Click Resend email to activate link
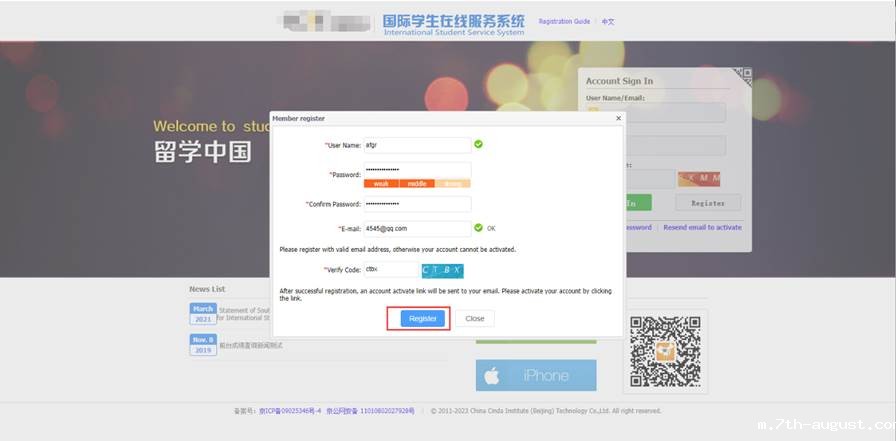 (702, 228)
